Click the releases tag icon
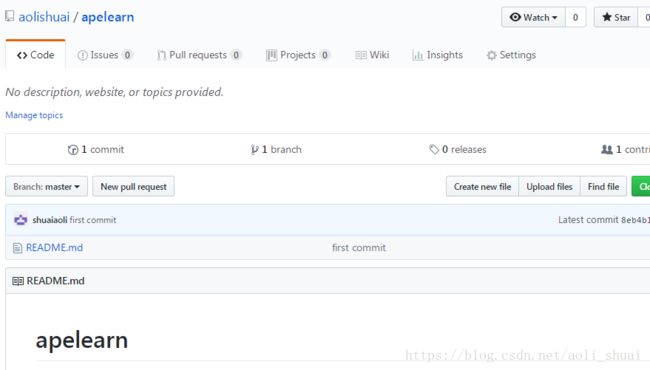Screen dimensions: 650x370 [434, 149]
